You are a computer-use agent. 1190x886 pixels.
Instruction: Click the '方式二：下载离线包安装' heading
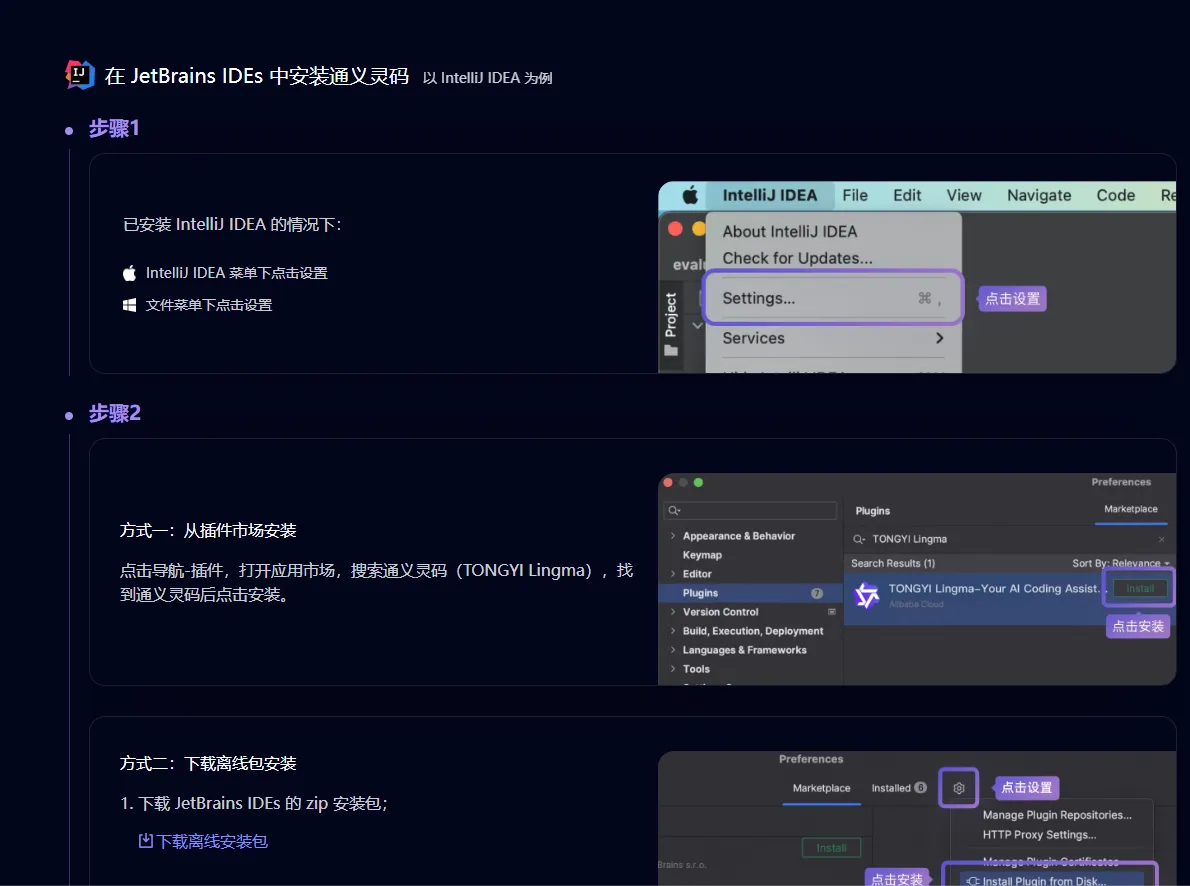(x=208, y=764)
